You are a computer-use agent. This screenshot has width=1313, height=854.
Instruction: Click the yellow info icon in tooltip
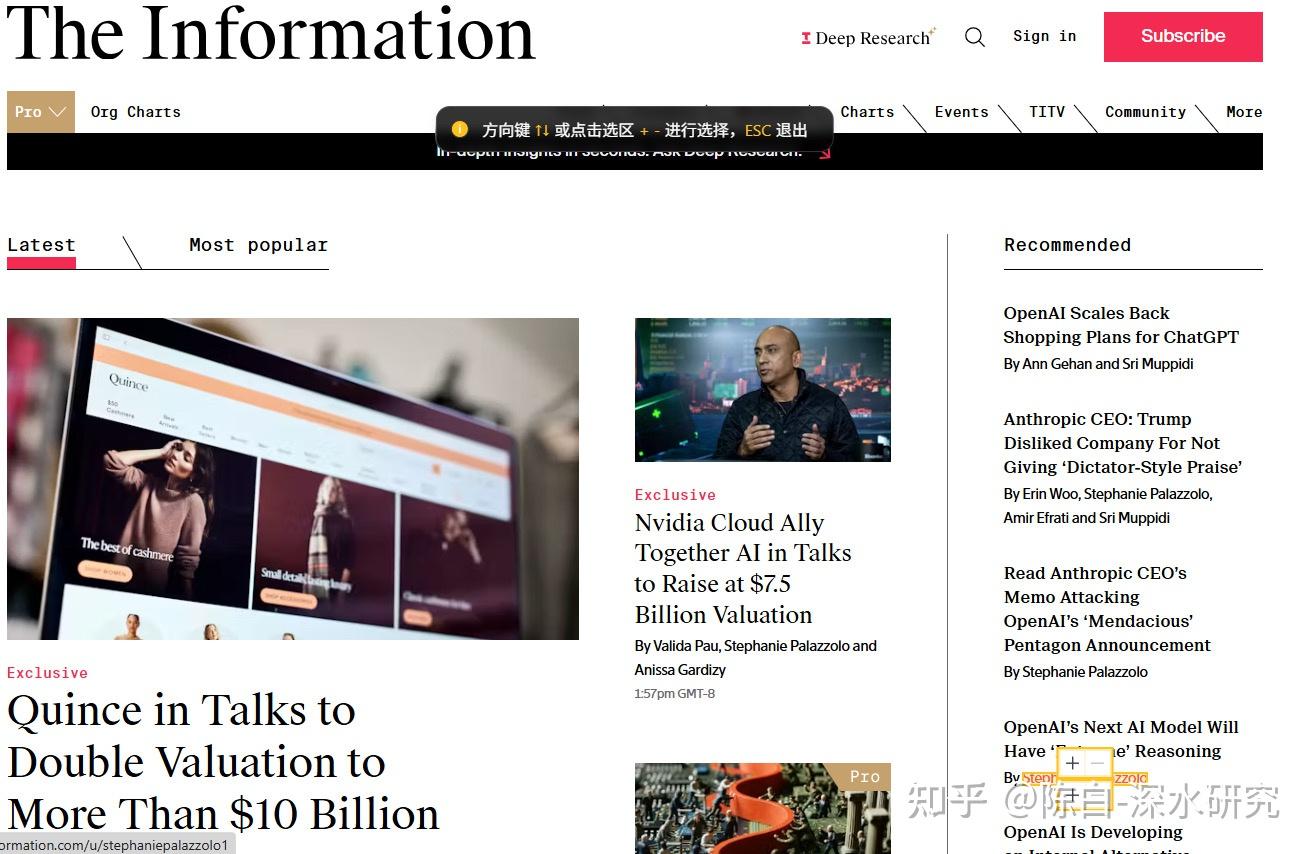pos(460,129)
